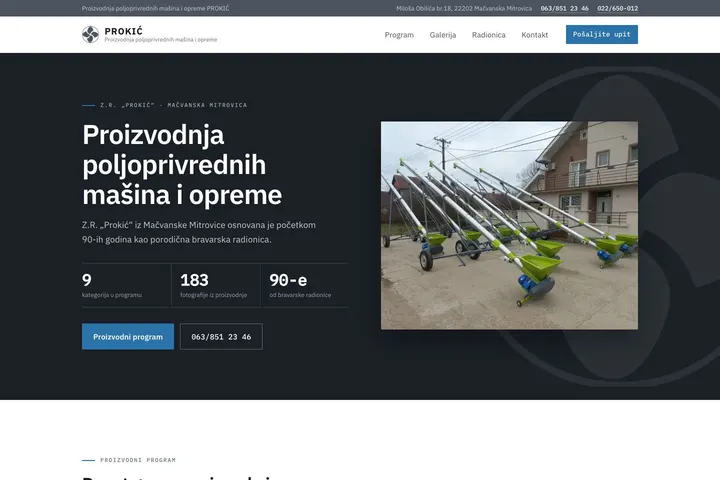Go to the Radionica section
The height and width of the screenshot is (480, 720).
coord(489,35)
